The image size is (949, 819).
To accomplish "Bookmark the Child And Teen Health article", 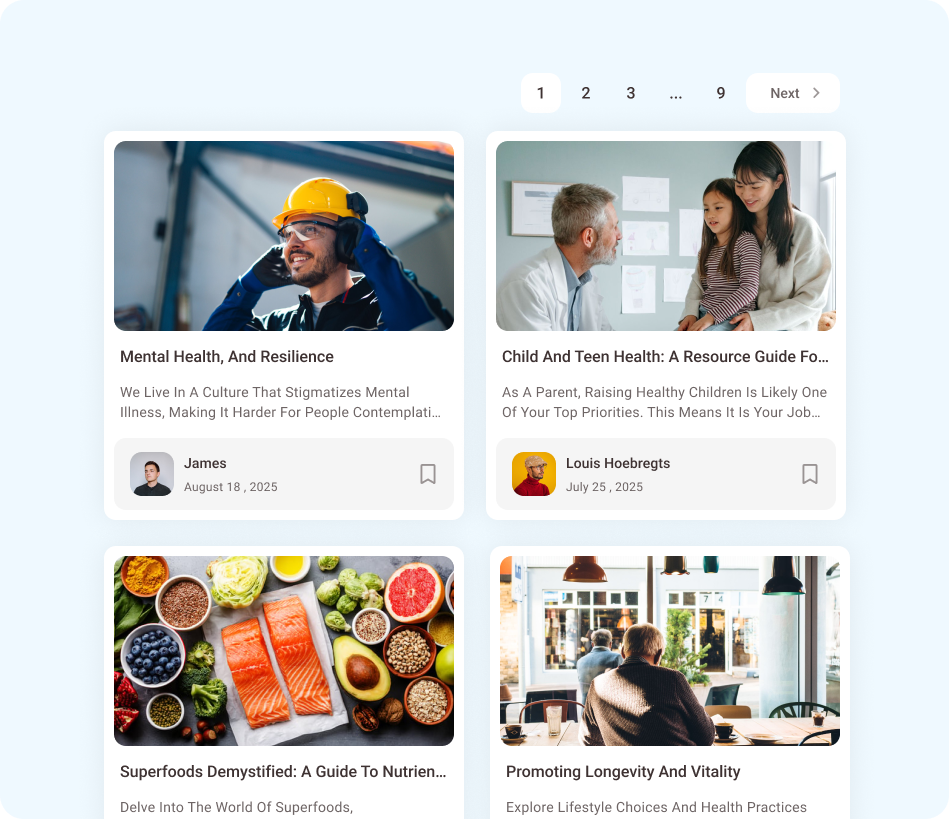I will tap(810, 474).
